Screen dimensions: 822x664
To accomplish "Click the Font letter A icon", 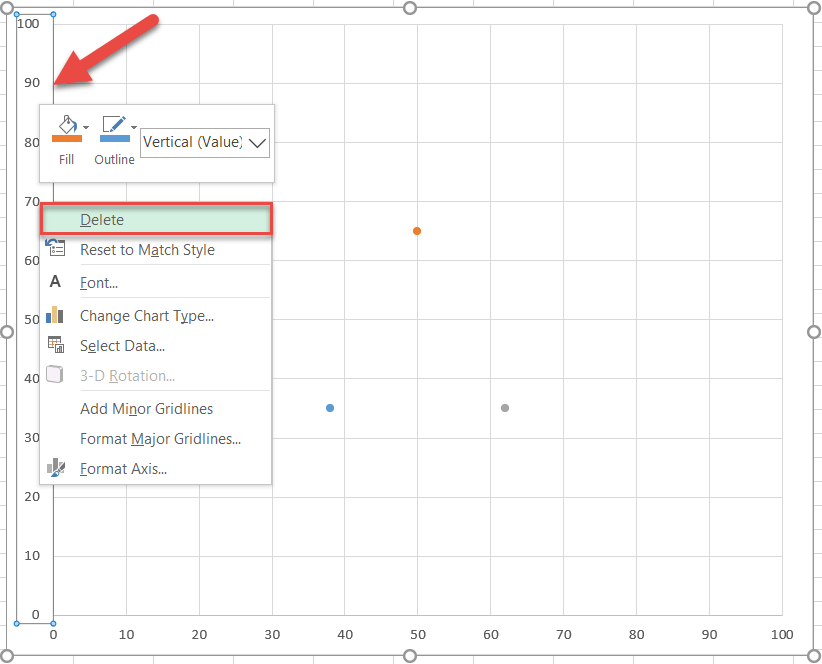I will pyautogui.click(x=55, y=282).
